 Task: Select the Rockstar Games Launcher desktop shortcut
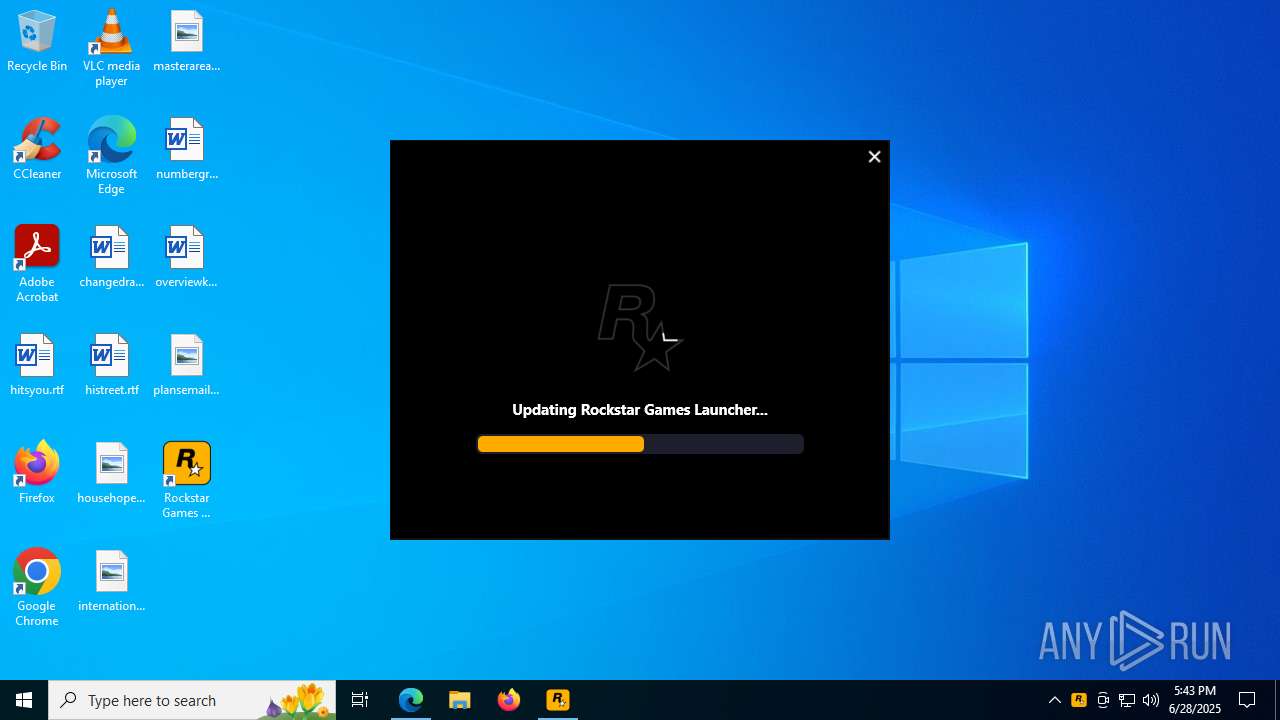tap(186, 480)
